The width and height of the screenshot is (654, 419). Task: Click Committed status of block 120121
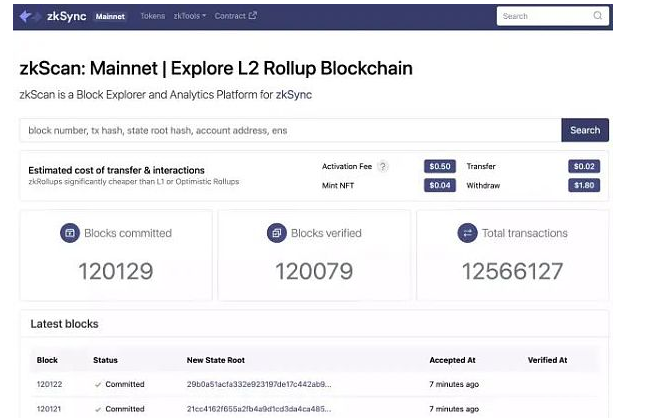(x=125, y=409)
